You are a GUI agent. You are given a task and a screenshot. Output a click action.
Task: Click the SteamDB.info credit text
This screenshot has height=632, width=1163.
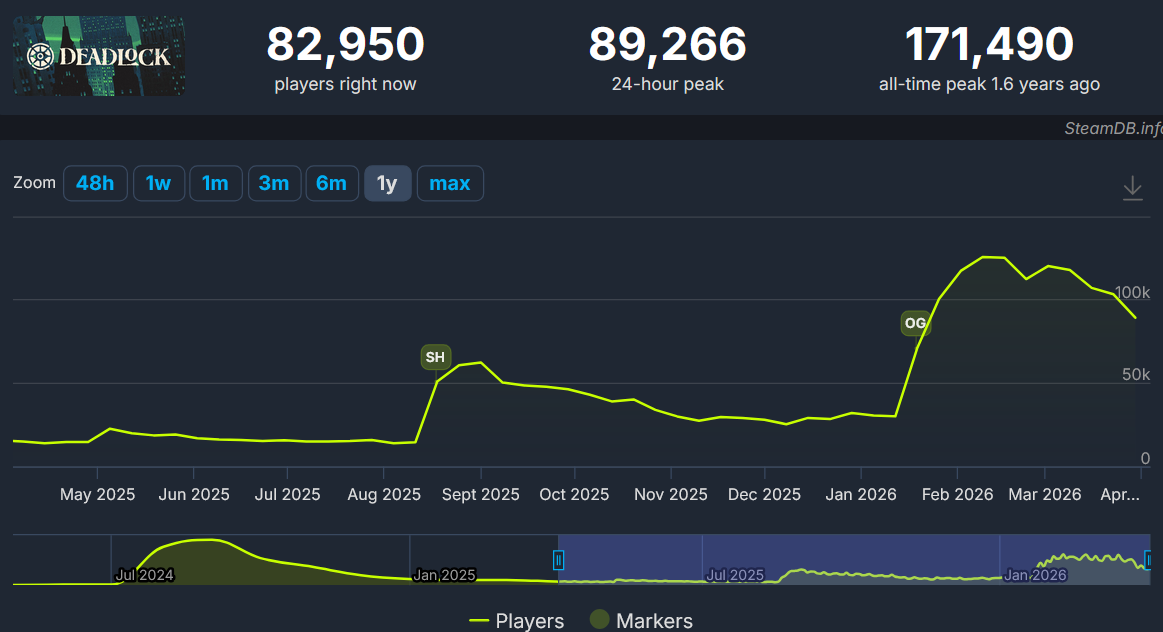[1113, 128]
